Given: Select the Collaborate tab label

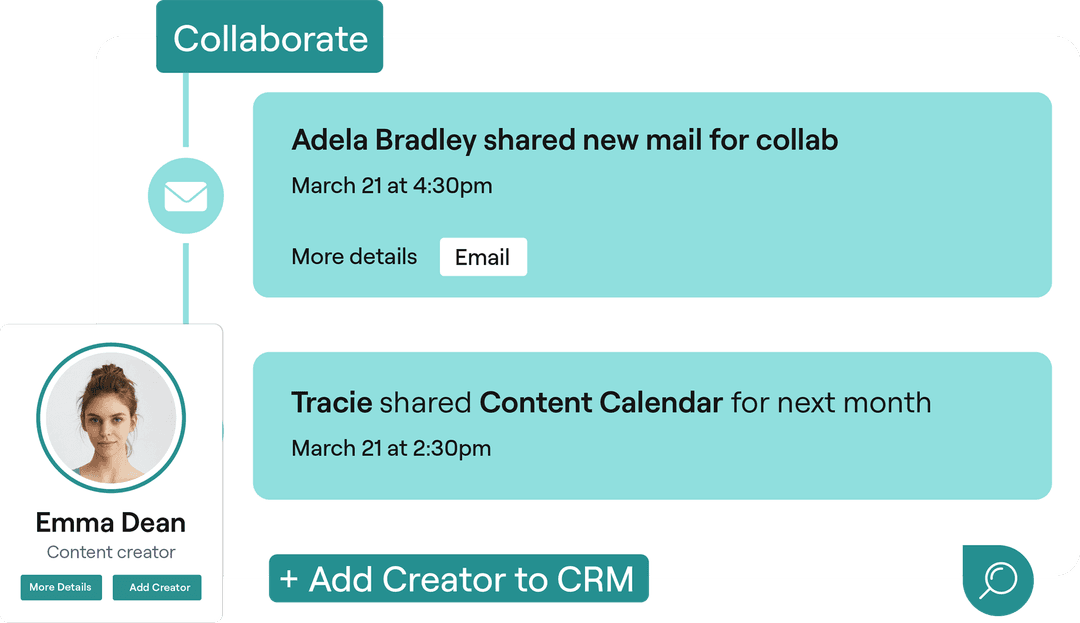Looking at the screenshot, I should 269,38.
